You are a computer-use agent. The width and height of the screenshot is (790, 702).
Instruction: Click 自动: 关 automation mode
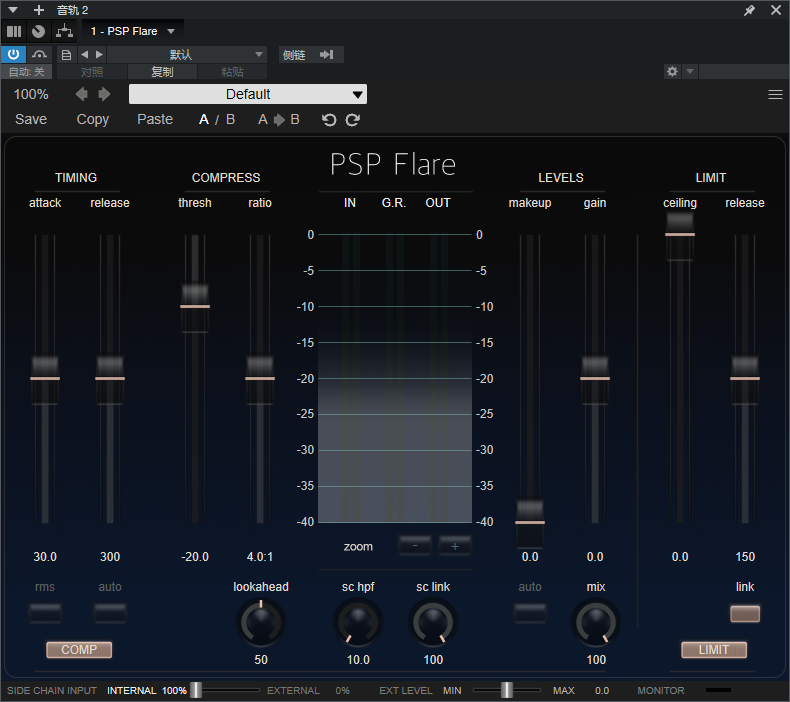(x=26, y=72)
